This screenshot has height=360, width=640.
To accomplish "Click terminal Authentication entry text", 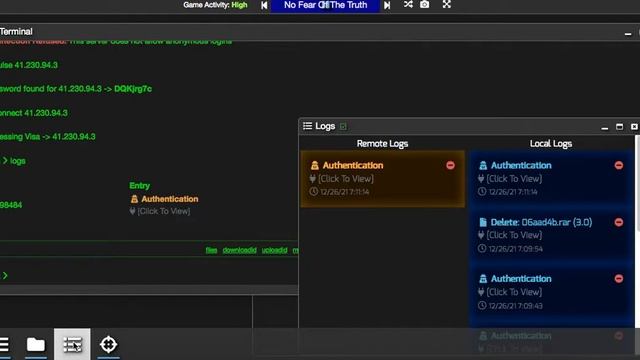I will coord(170,199).
